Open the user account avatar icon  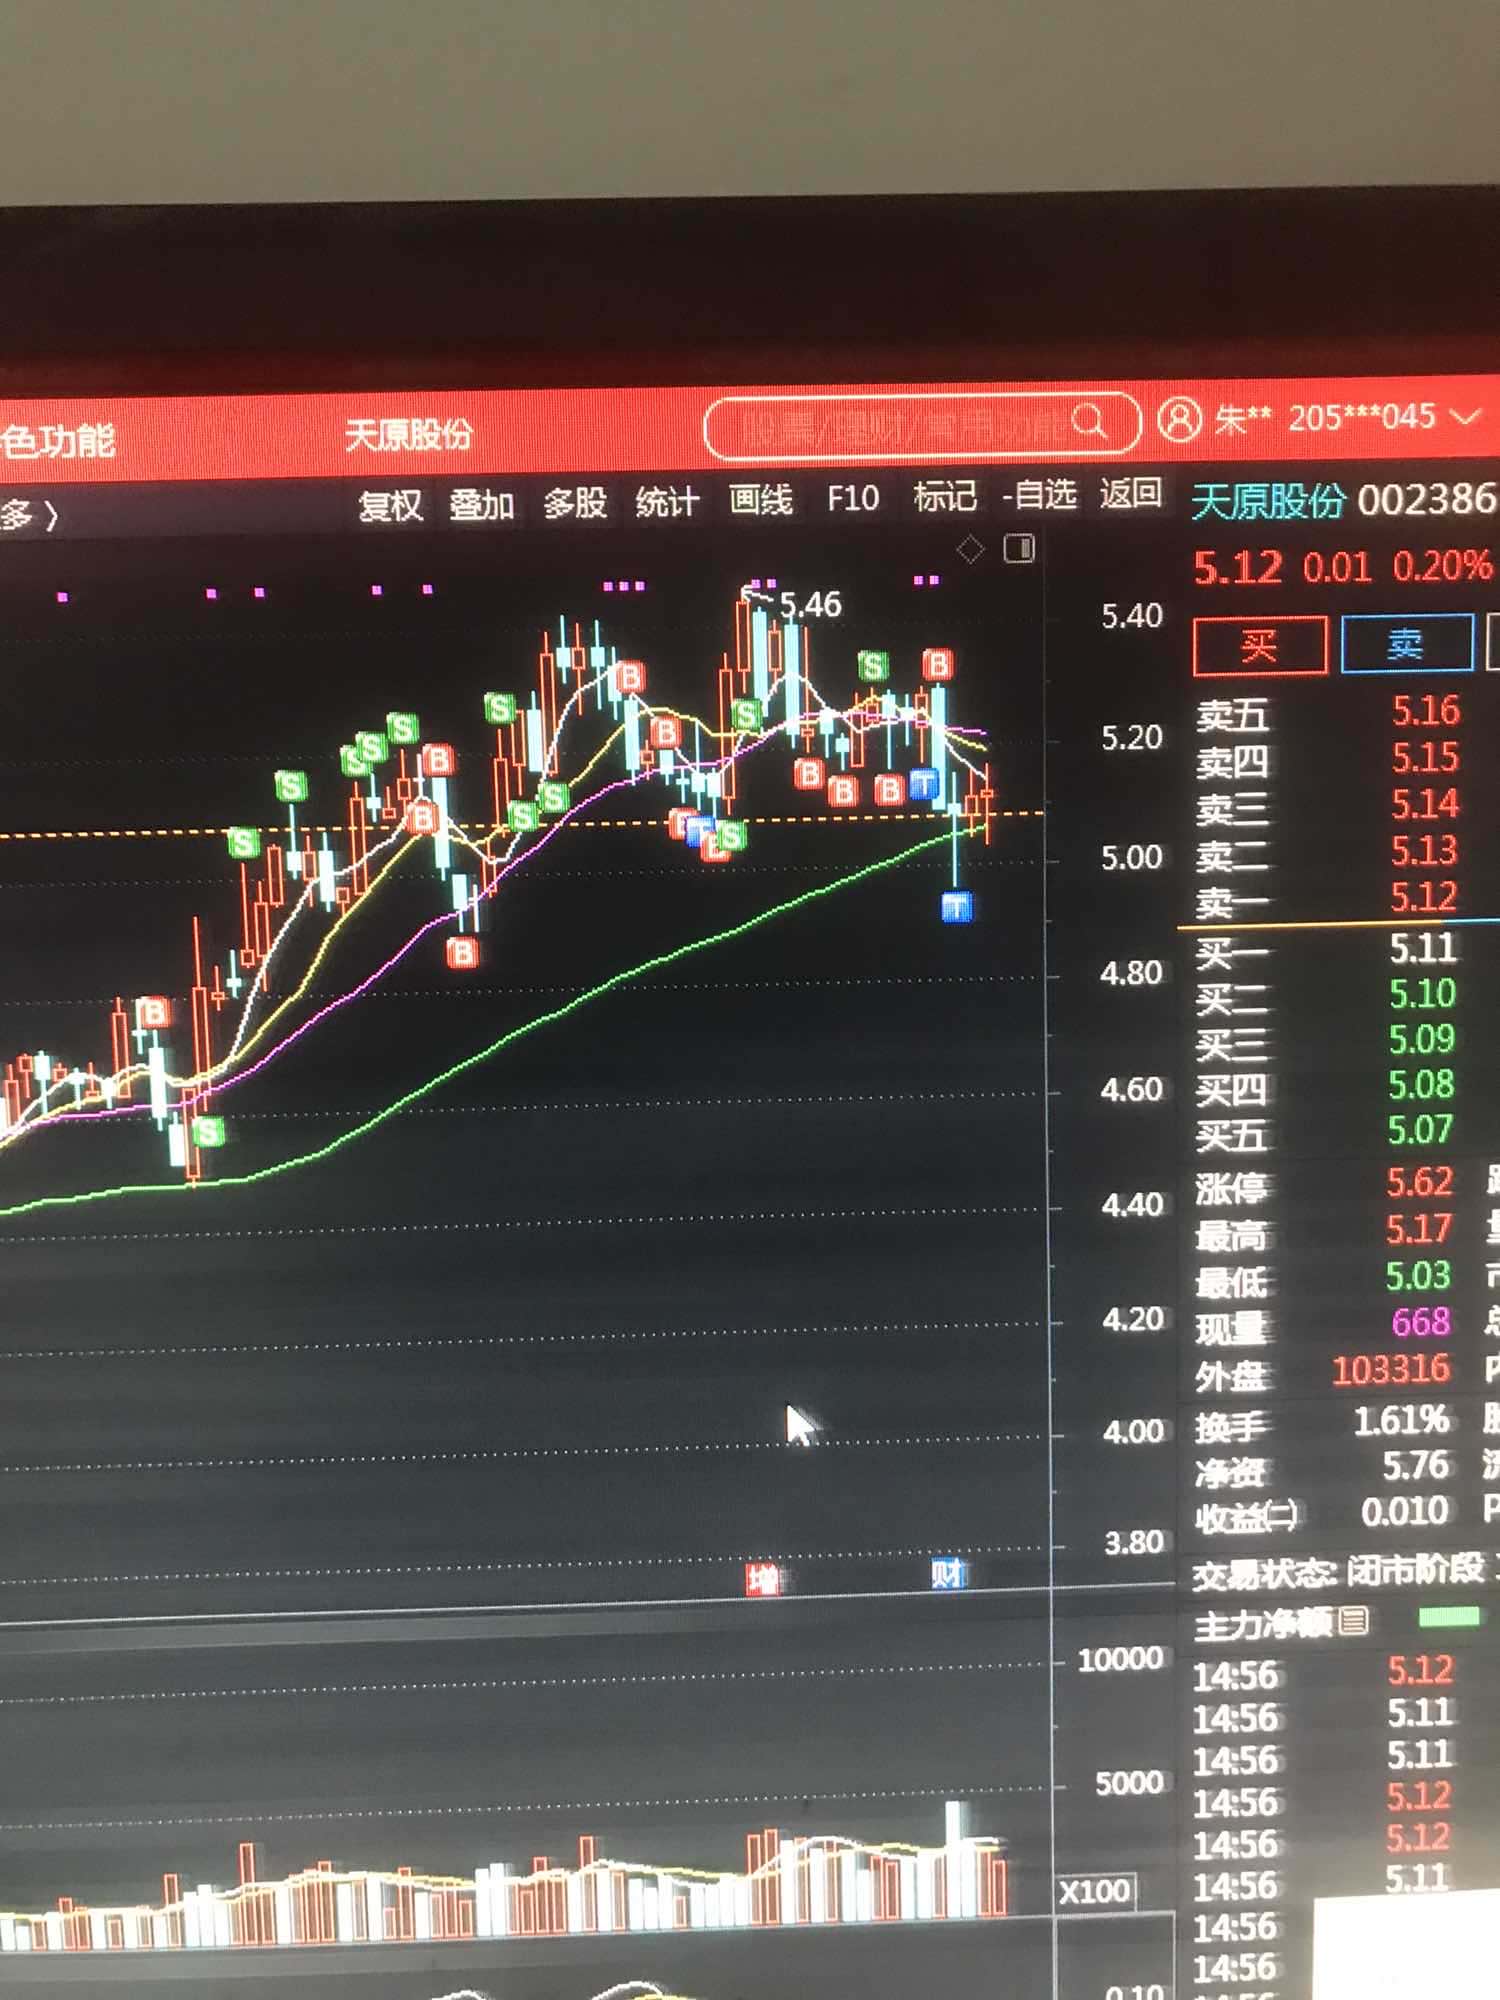(1179, 419)
